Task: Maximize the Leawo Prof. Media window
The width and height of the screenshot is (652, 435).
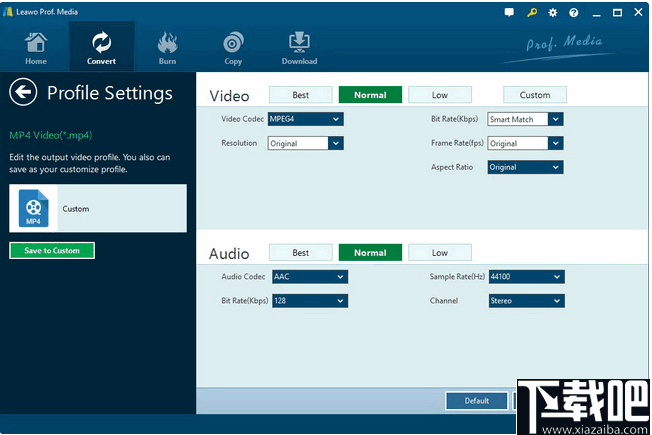Action: coord(617,12)
